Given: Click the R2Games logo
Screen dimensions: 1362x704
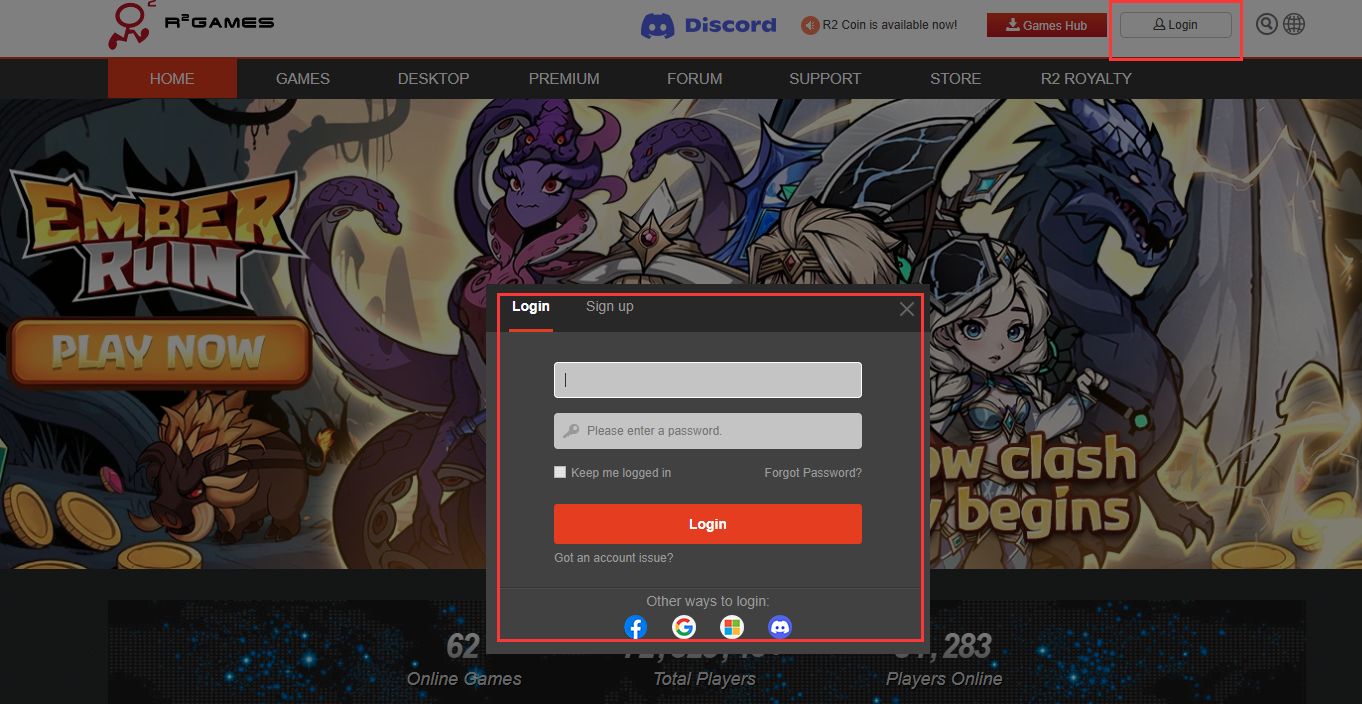Looking at the screenshot, I should tap(190, 25).
